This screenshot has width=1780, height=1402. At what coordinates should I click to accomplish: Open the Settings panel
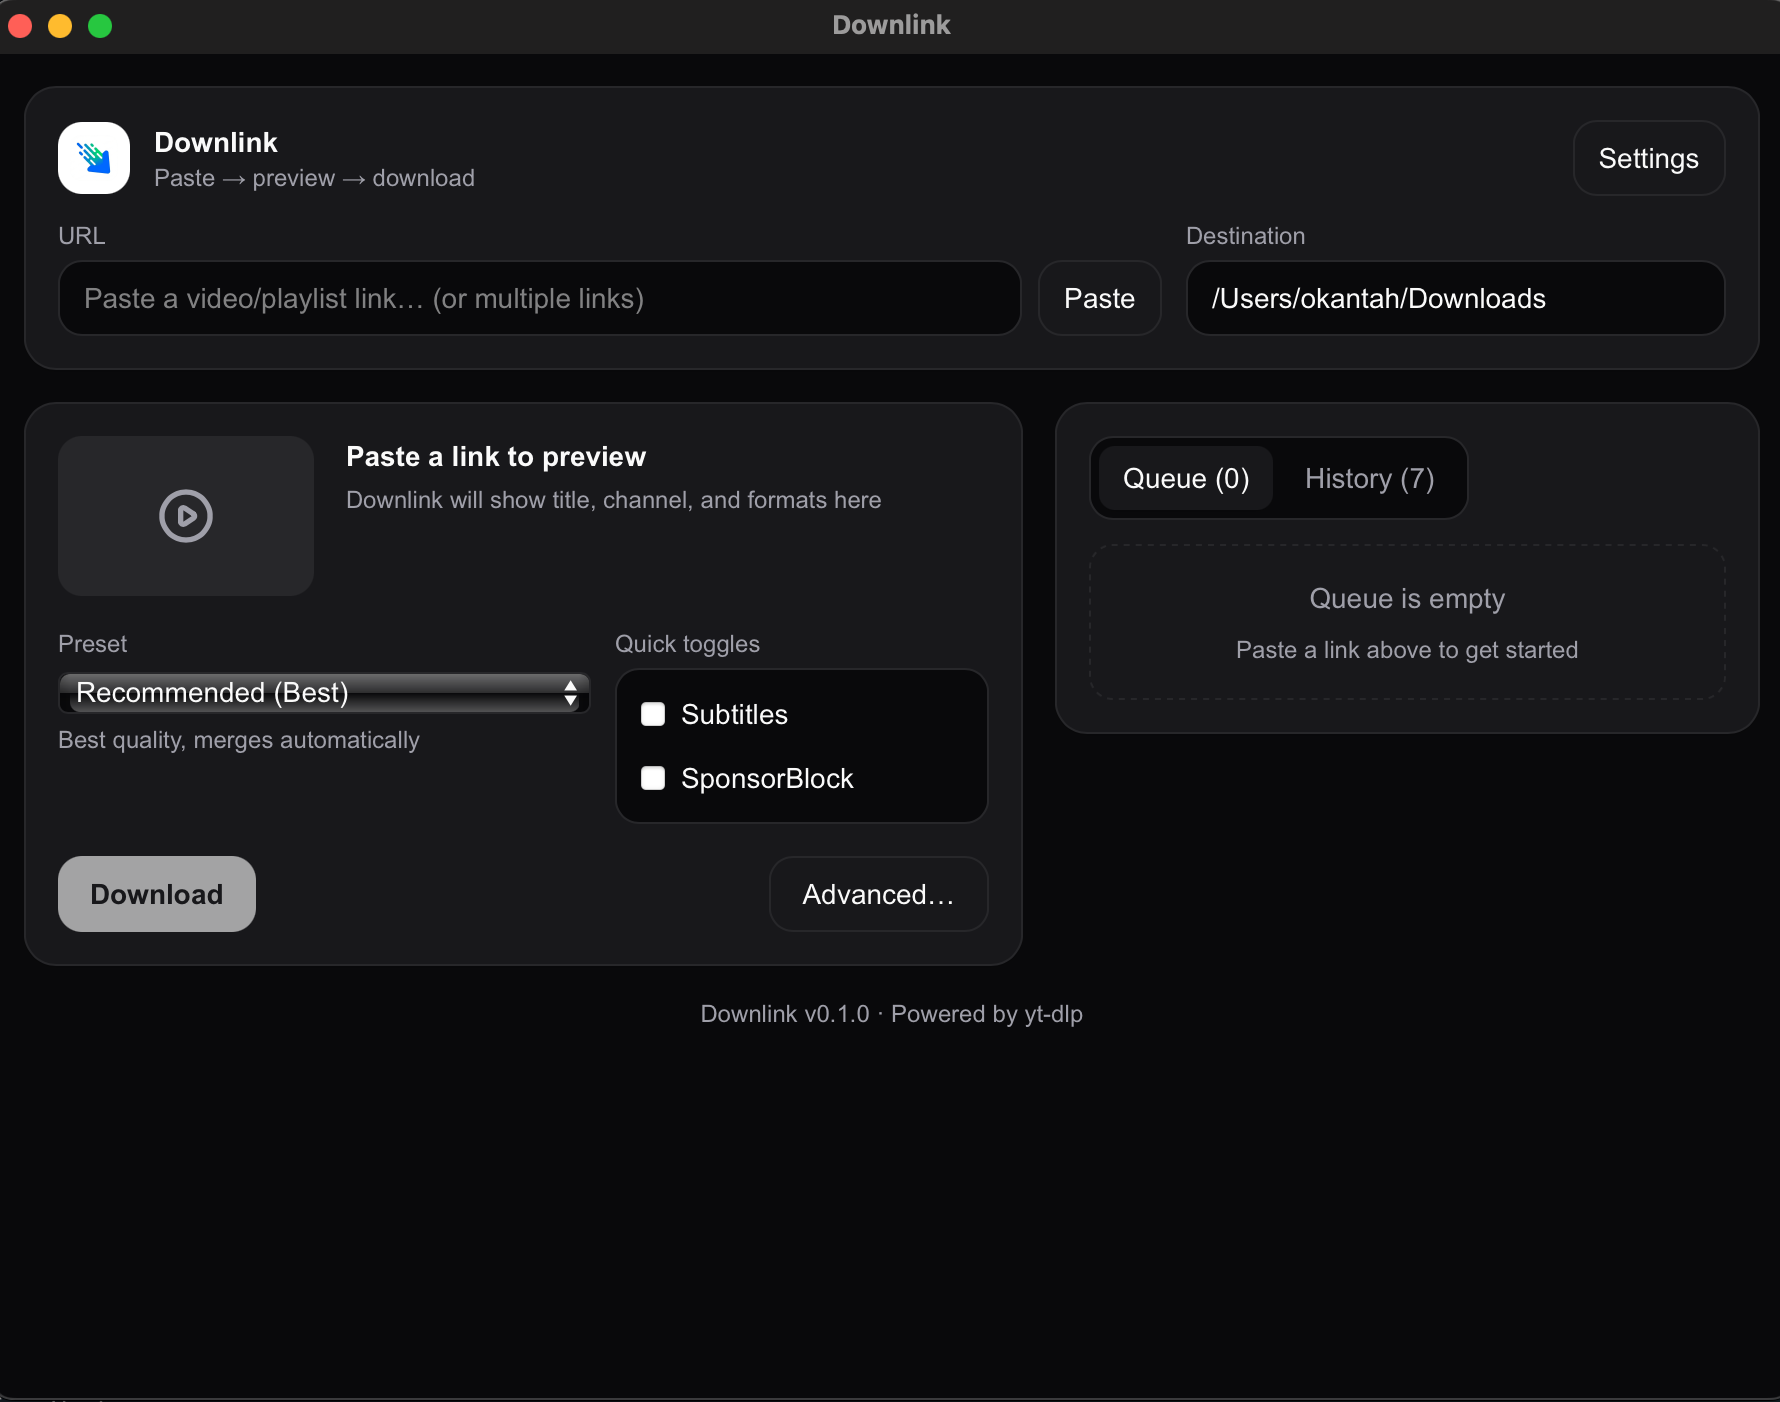(1648, 158)
